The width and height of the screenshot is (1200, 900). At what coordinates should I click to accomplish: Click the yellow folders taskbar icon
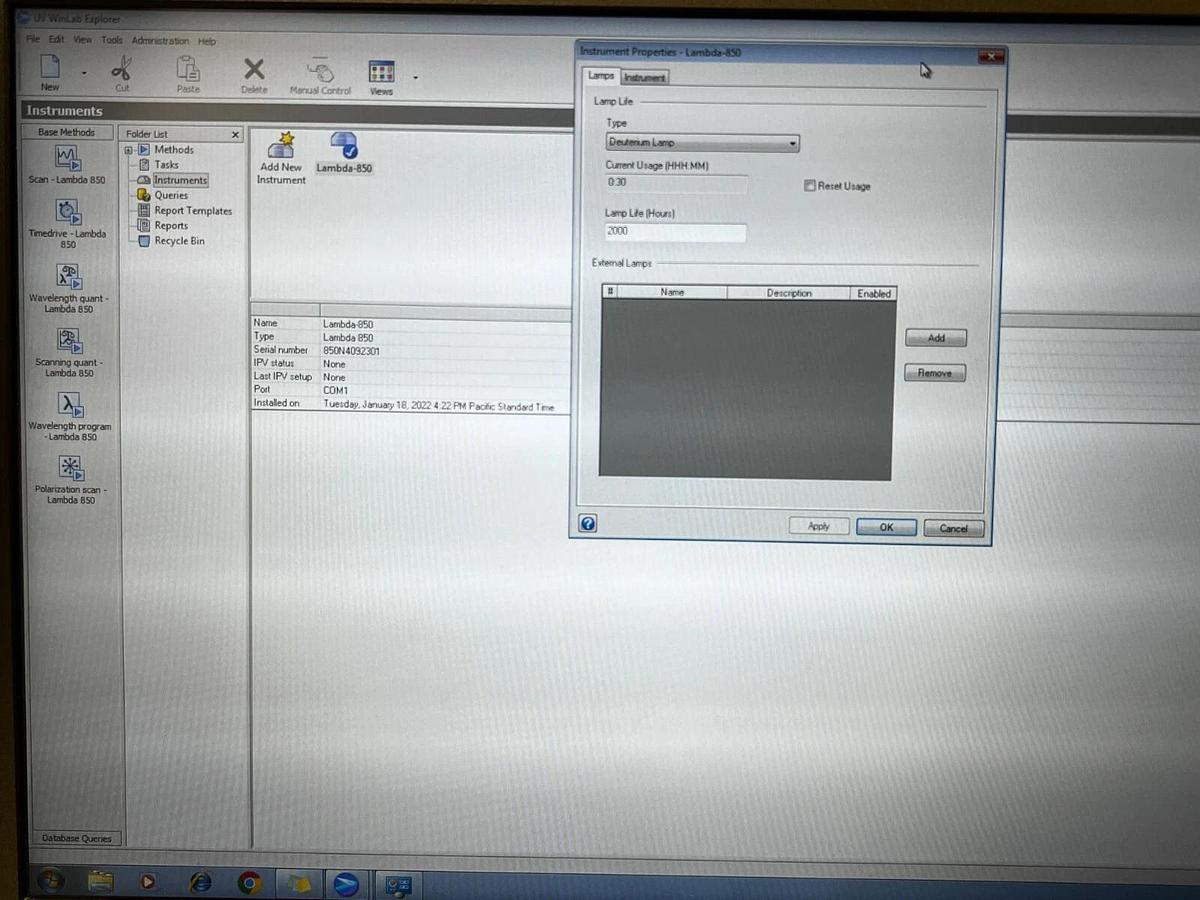pos(299,883)
